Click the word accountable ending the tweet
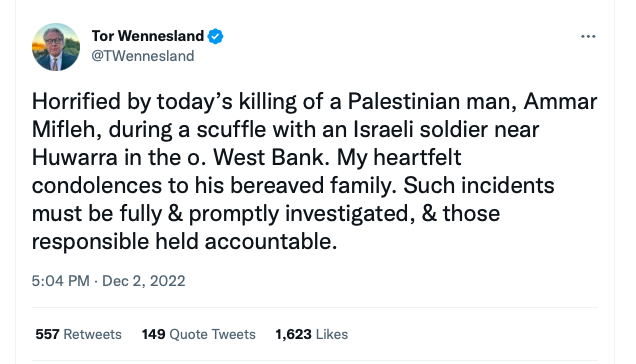Image resolution: width=636 pixels, height=364 pixels. click(271, 242)
